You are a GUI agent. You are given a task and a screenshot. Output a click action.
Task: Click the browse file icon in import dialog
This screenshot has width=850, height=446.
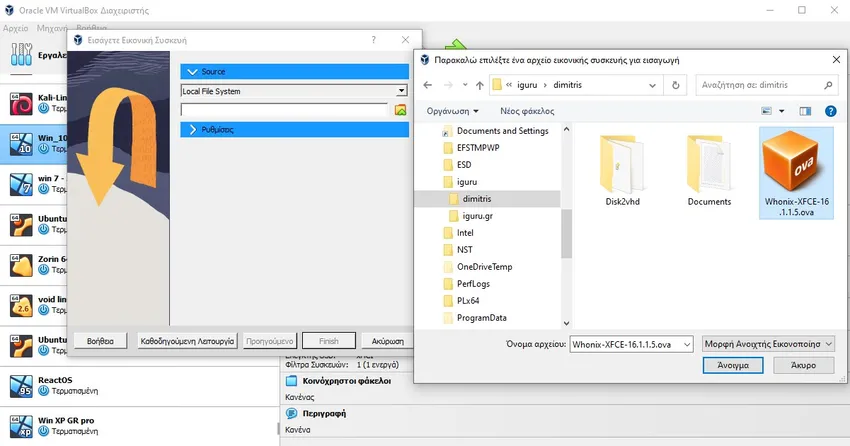(400, 110)
